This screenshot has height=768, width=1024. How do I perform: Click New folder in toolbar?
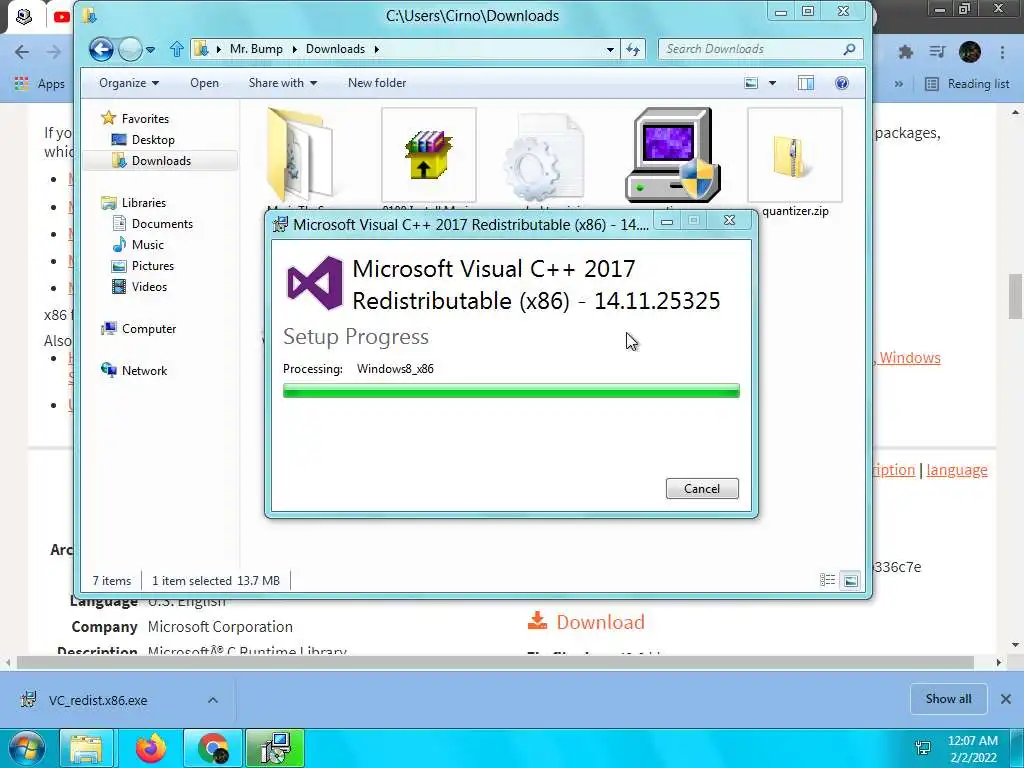point(377,83)
